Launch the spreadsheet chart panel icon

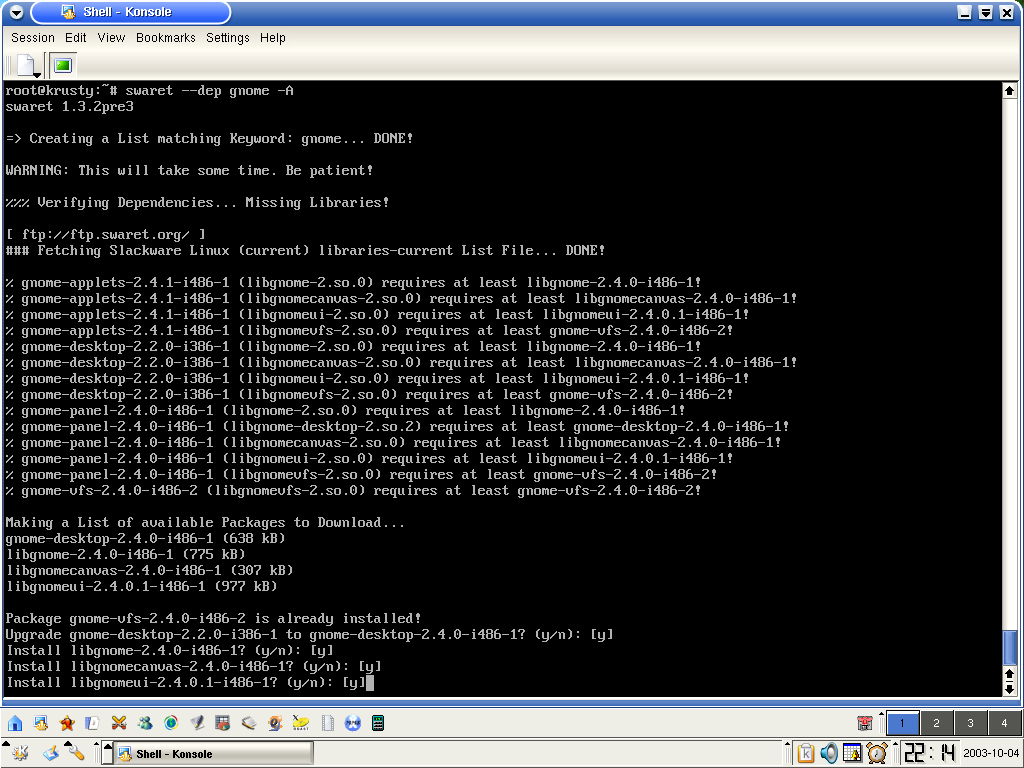pyautogui.click(x=223, y=723)
